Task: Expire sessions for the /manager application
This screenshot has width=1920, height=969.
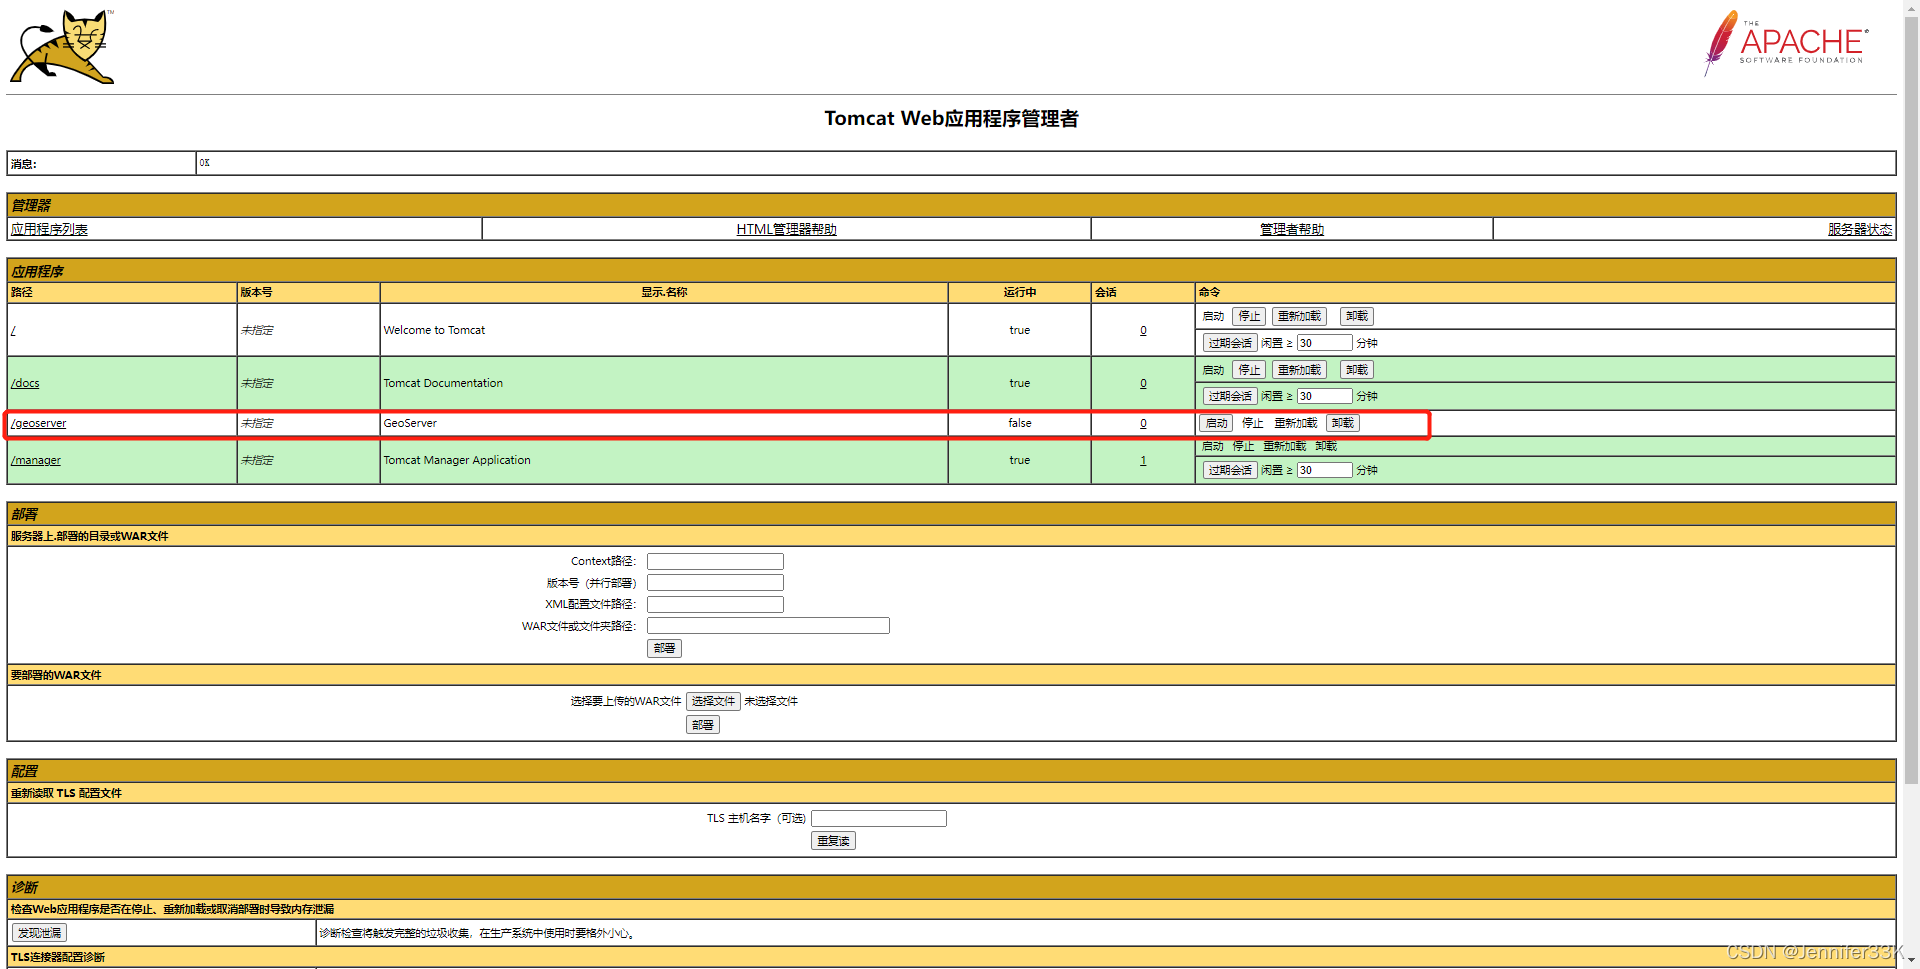Action: tap(1230, 470)
